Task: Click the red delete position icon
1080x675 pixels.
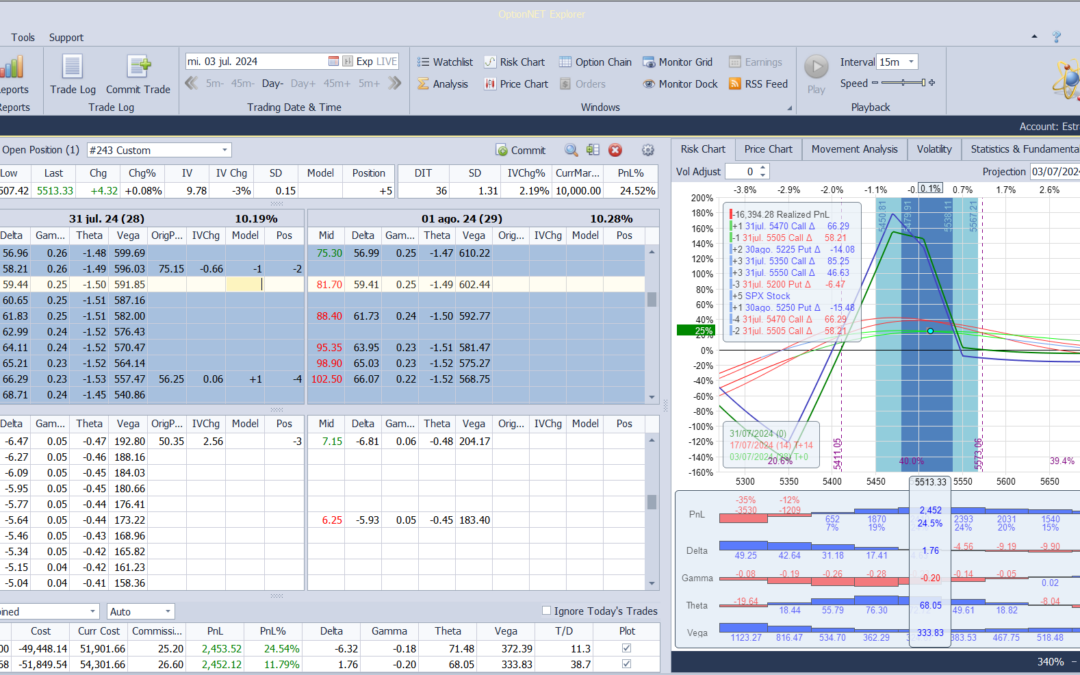Action: click(x=615, y=150)
